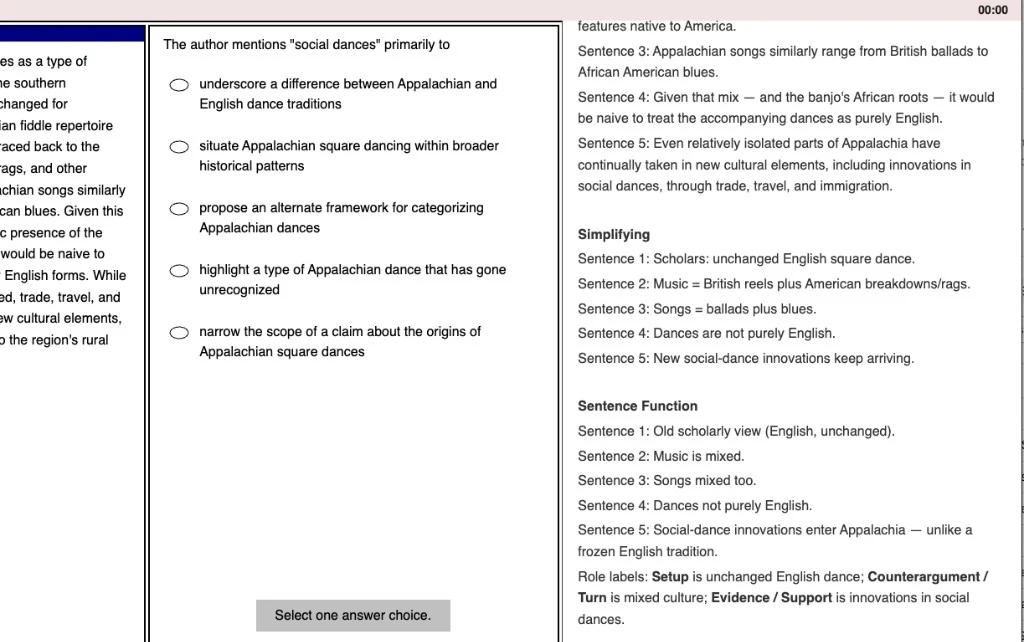Click the bold 'Setup' role label

[x=670, y=577]
